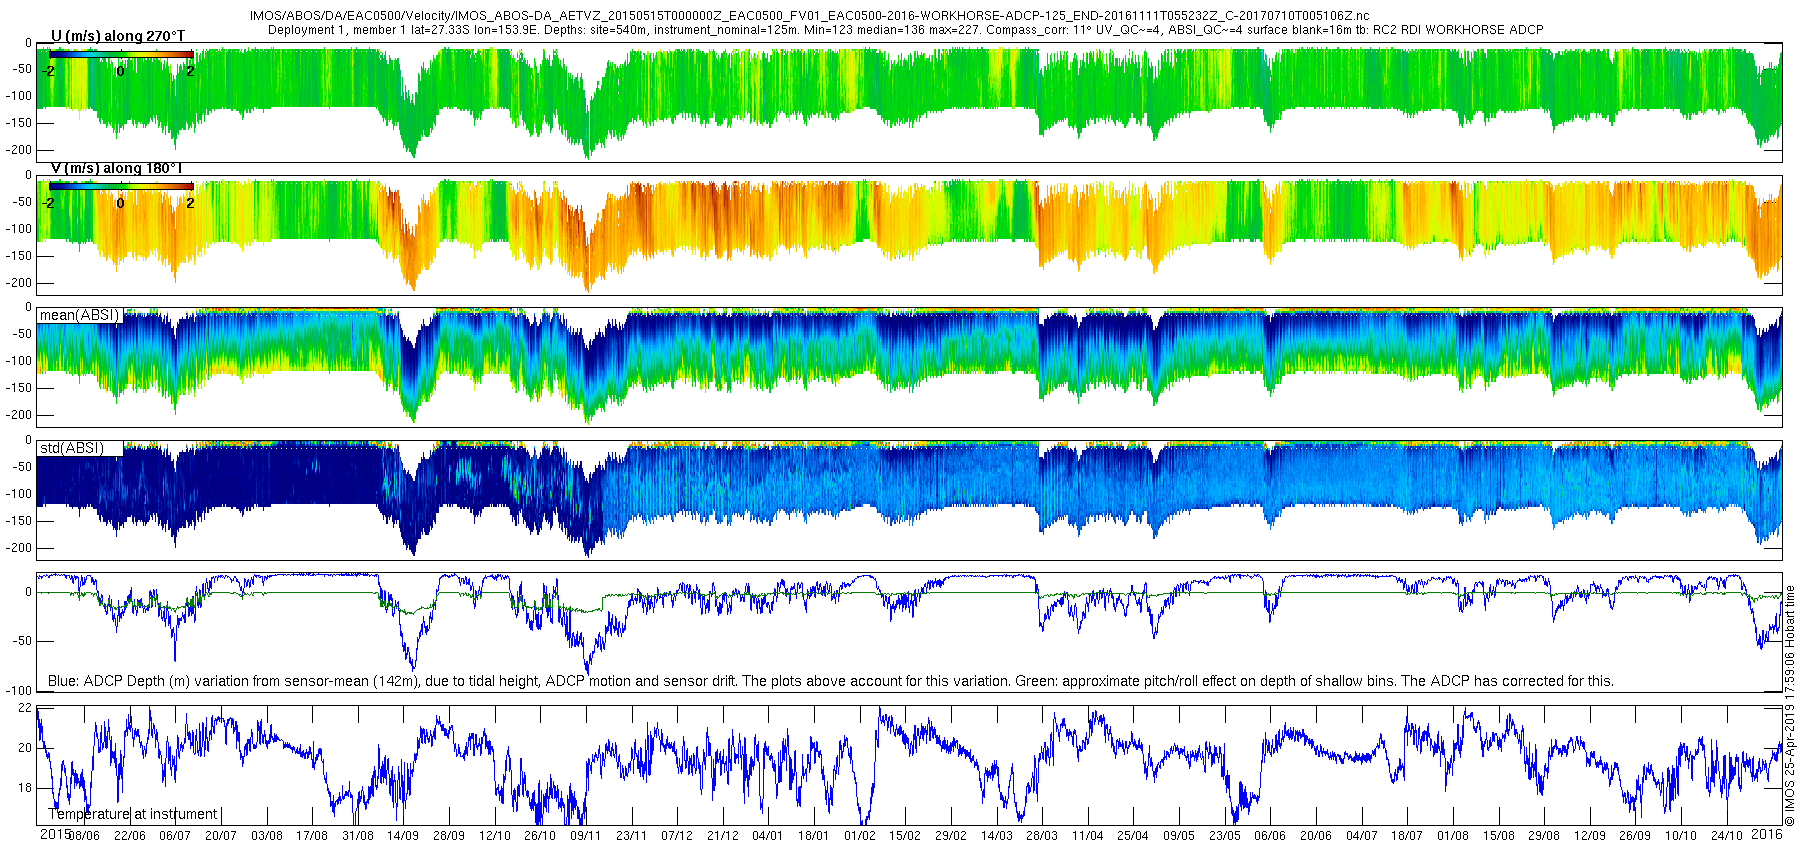This screenshot has width=1800, height=850.
Task: Click the '14/03' date tick label
Action: [997, 836]
